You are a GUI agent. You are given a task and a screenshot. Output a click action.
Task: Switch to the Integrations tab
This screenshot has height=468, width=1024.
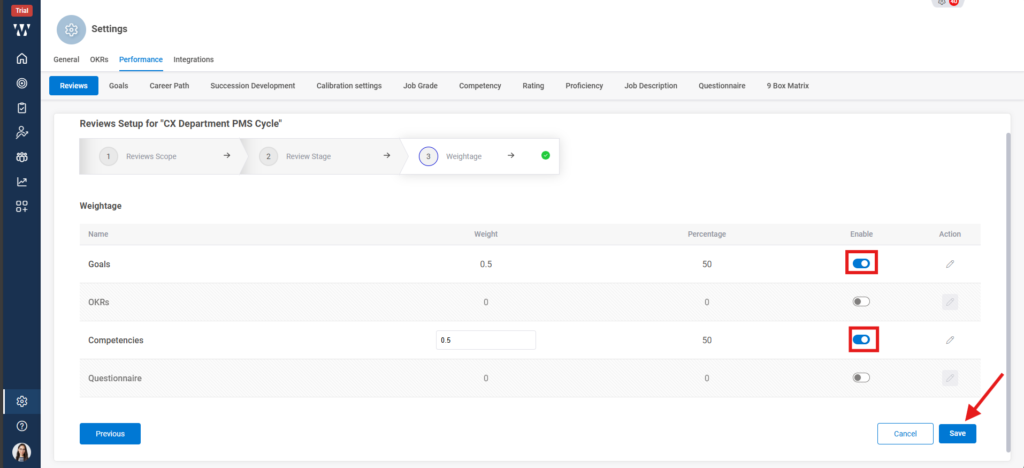tap(193, 59)
